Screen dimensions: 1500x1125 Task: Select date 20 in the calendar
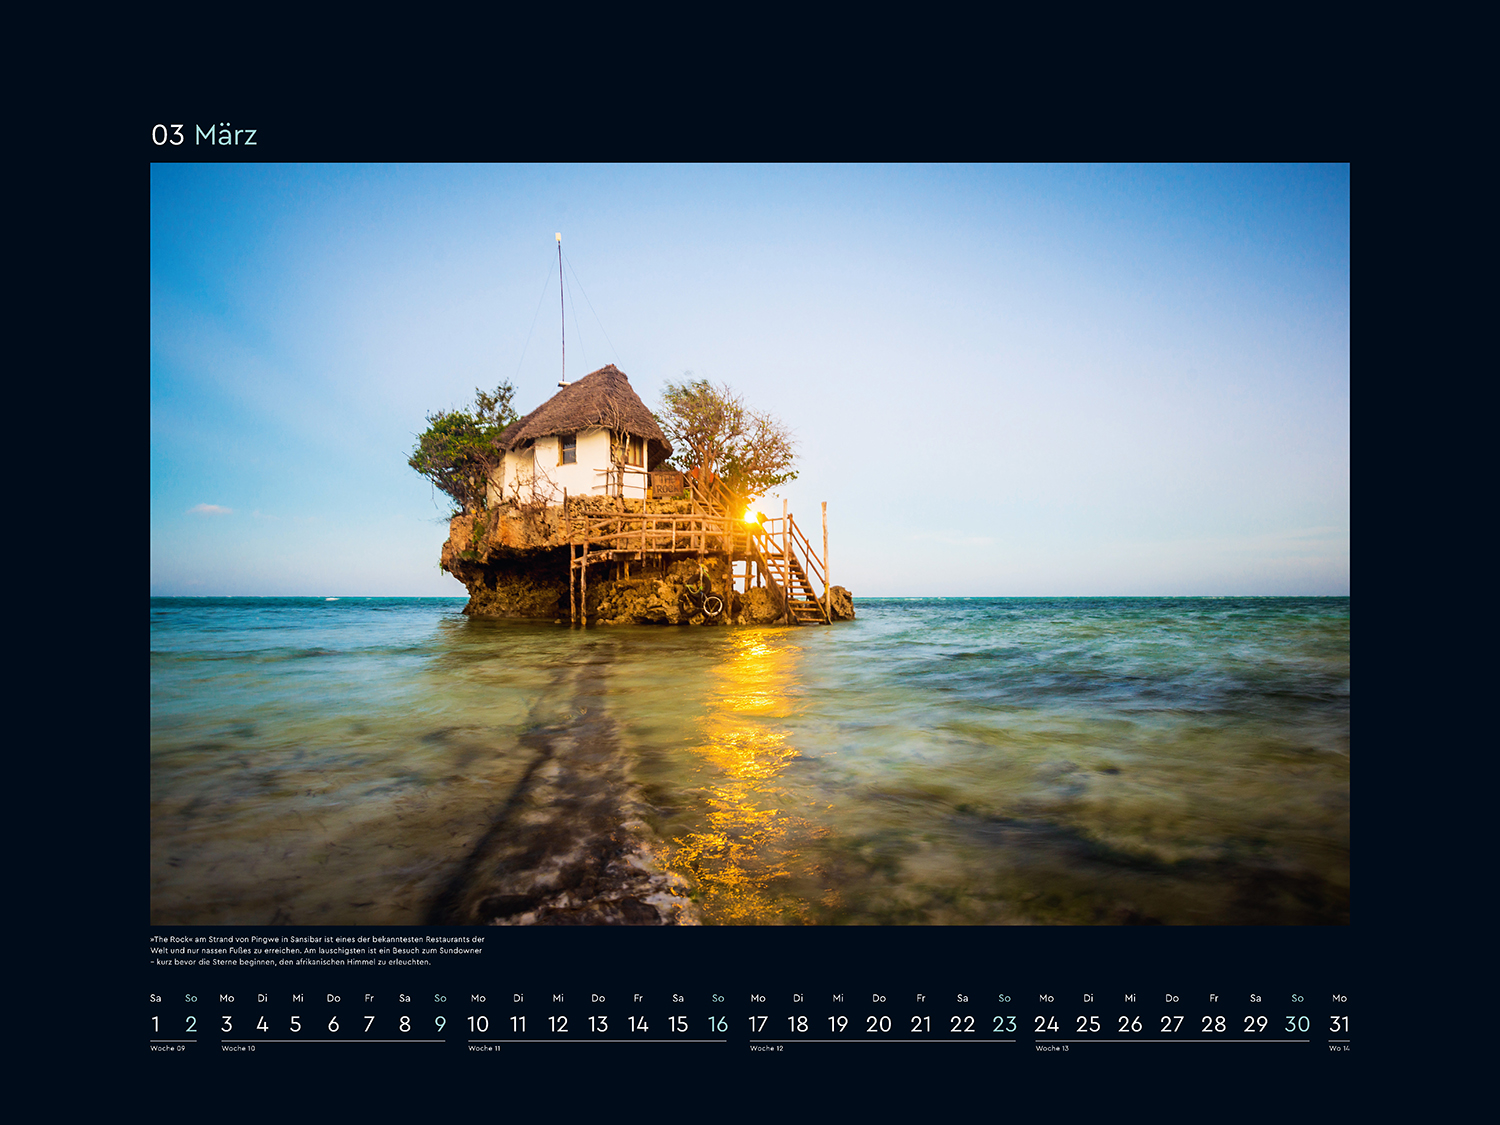point(879,1024)
